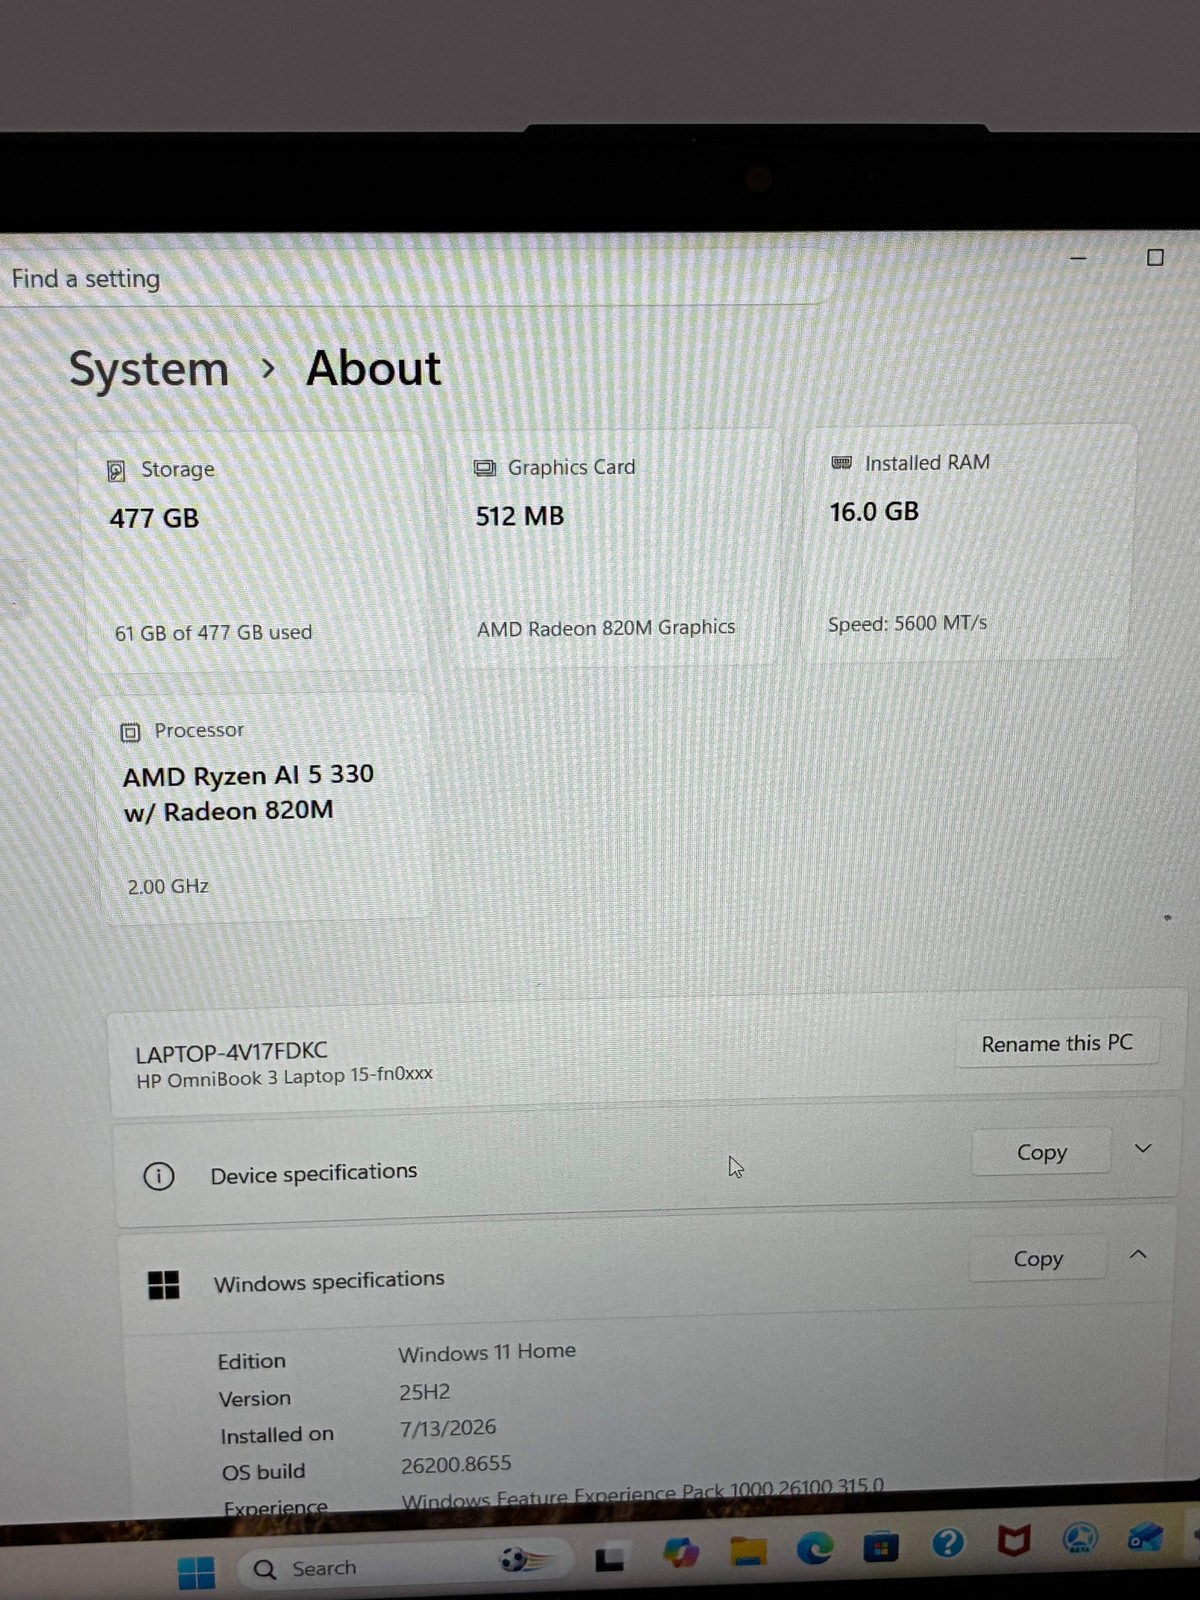Click the Windows logo beside Windows specifications

click(163, 1284)
